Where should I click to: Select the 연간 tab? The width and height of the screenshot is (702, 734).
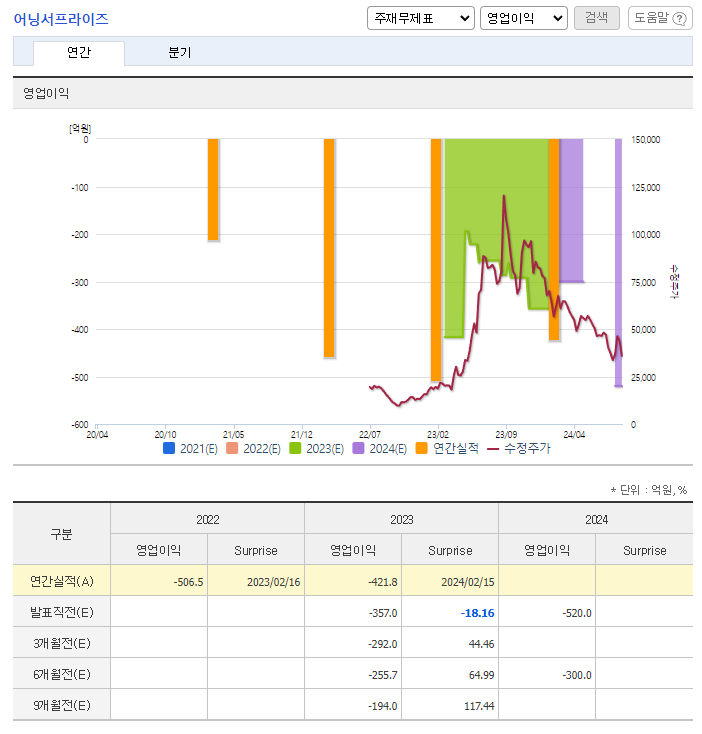click(x=79, y=52)
